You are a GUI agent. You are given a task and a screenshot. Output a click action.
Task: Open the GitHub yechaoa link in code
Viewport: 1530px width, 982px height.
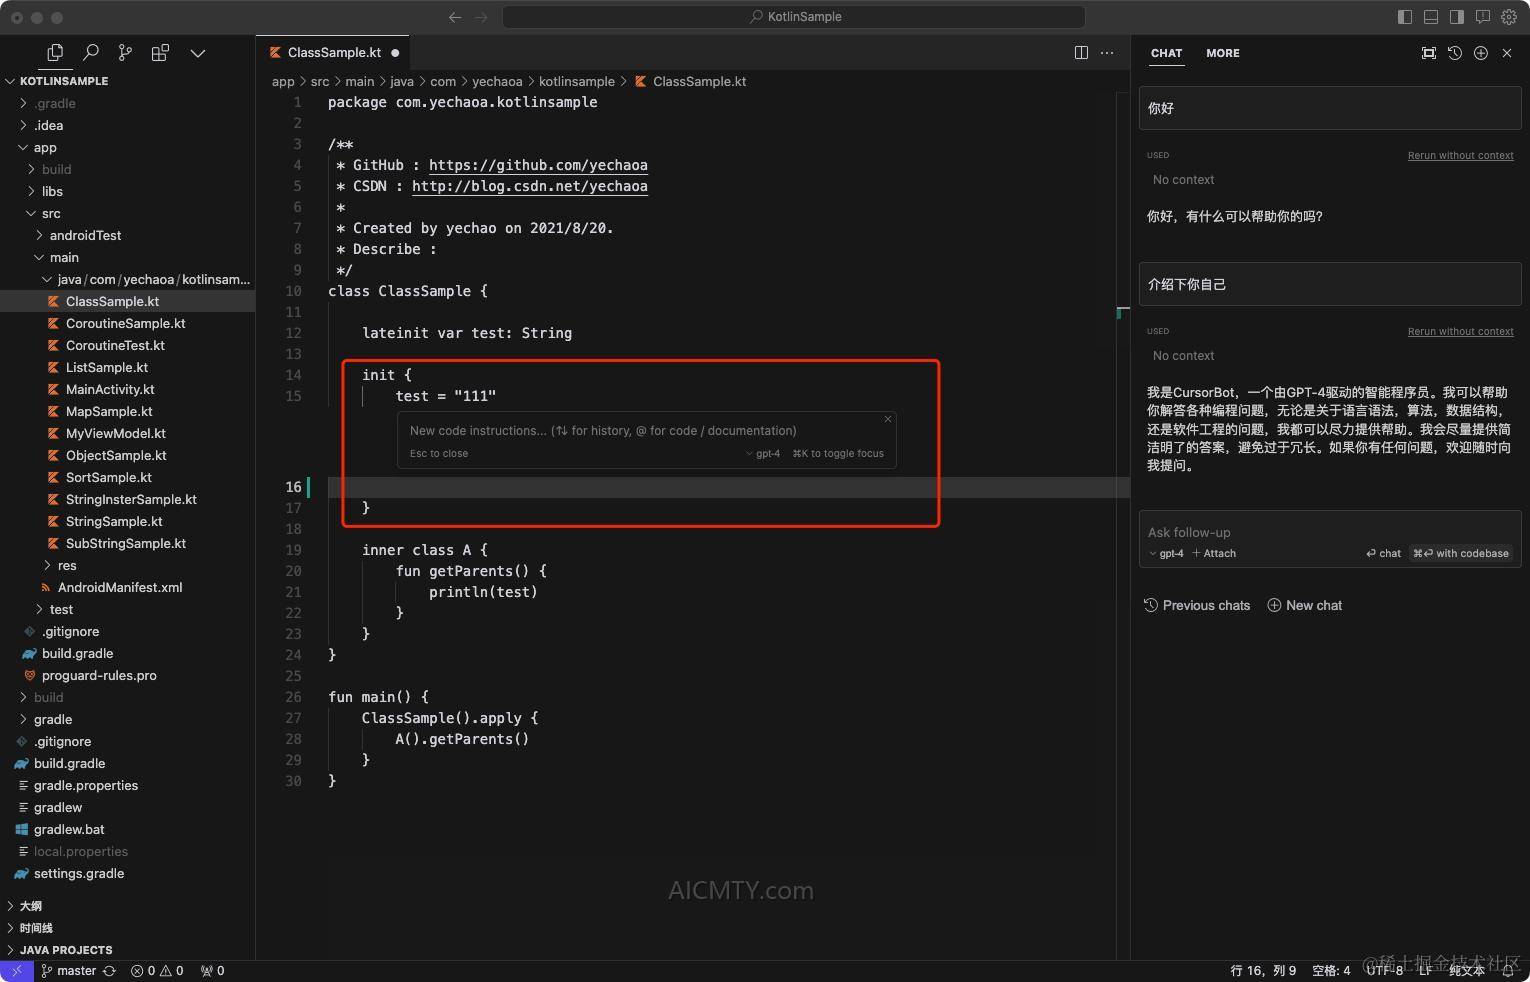[537, 165]
